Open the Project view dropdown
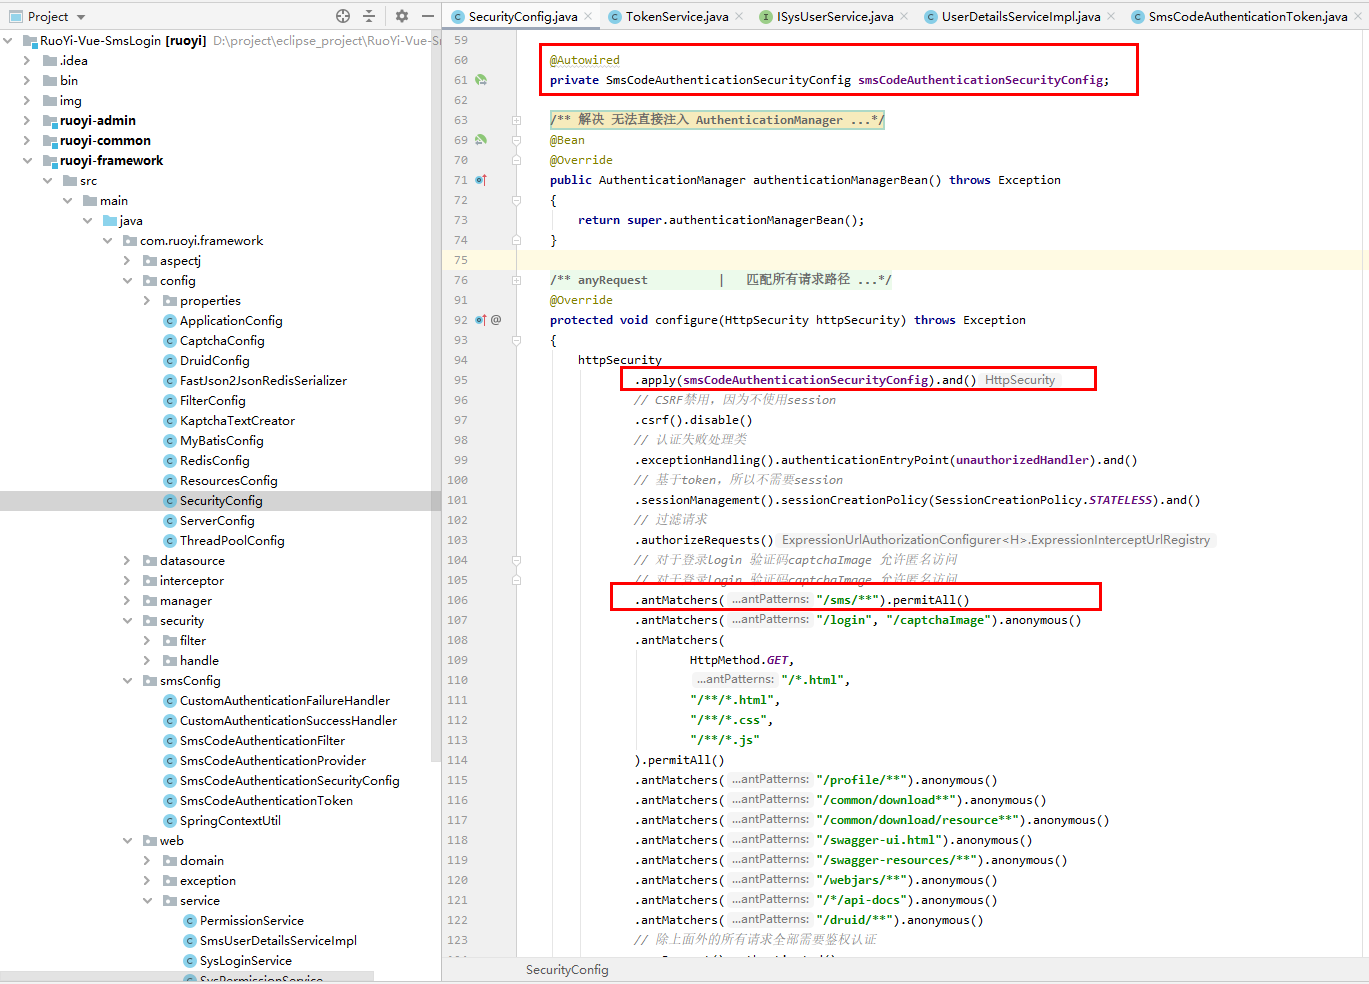Screen dimensions: 1369x984 tap(81, 17)
